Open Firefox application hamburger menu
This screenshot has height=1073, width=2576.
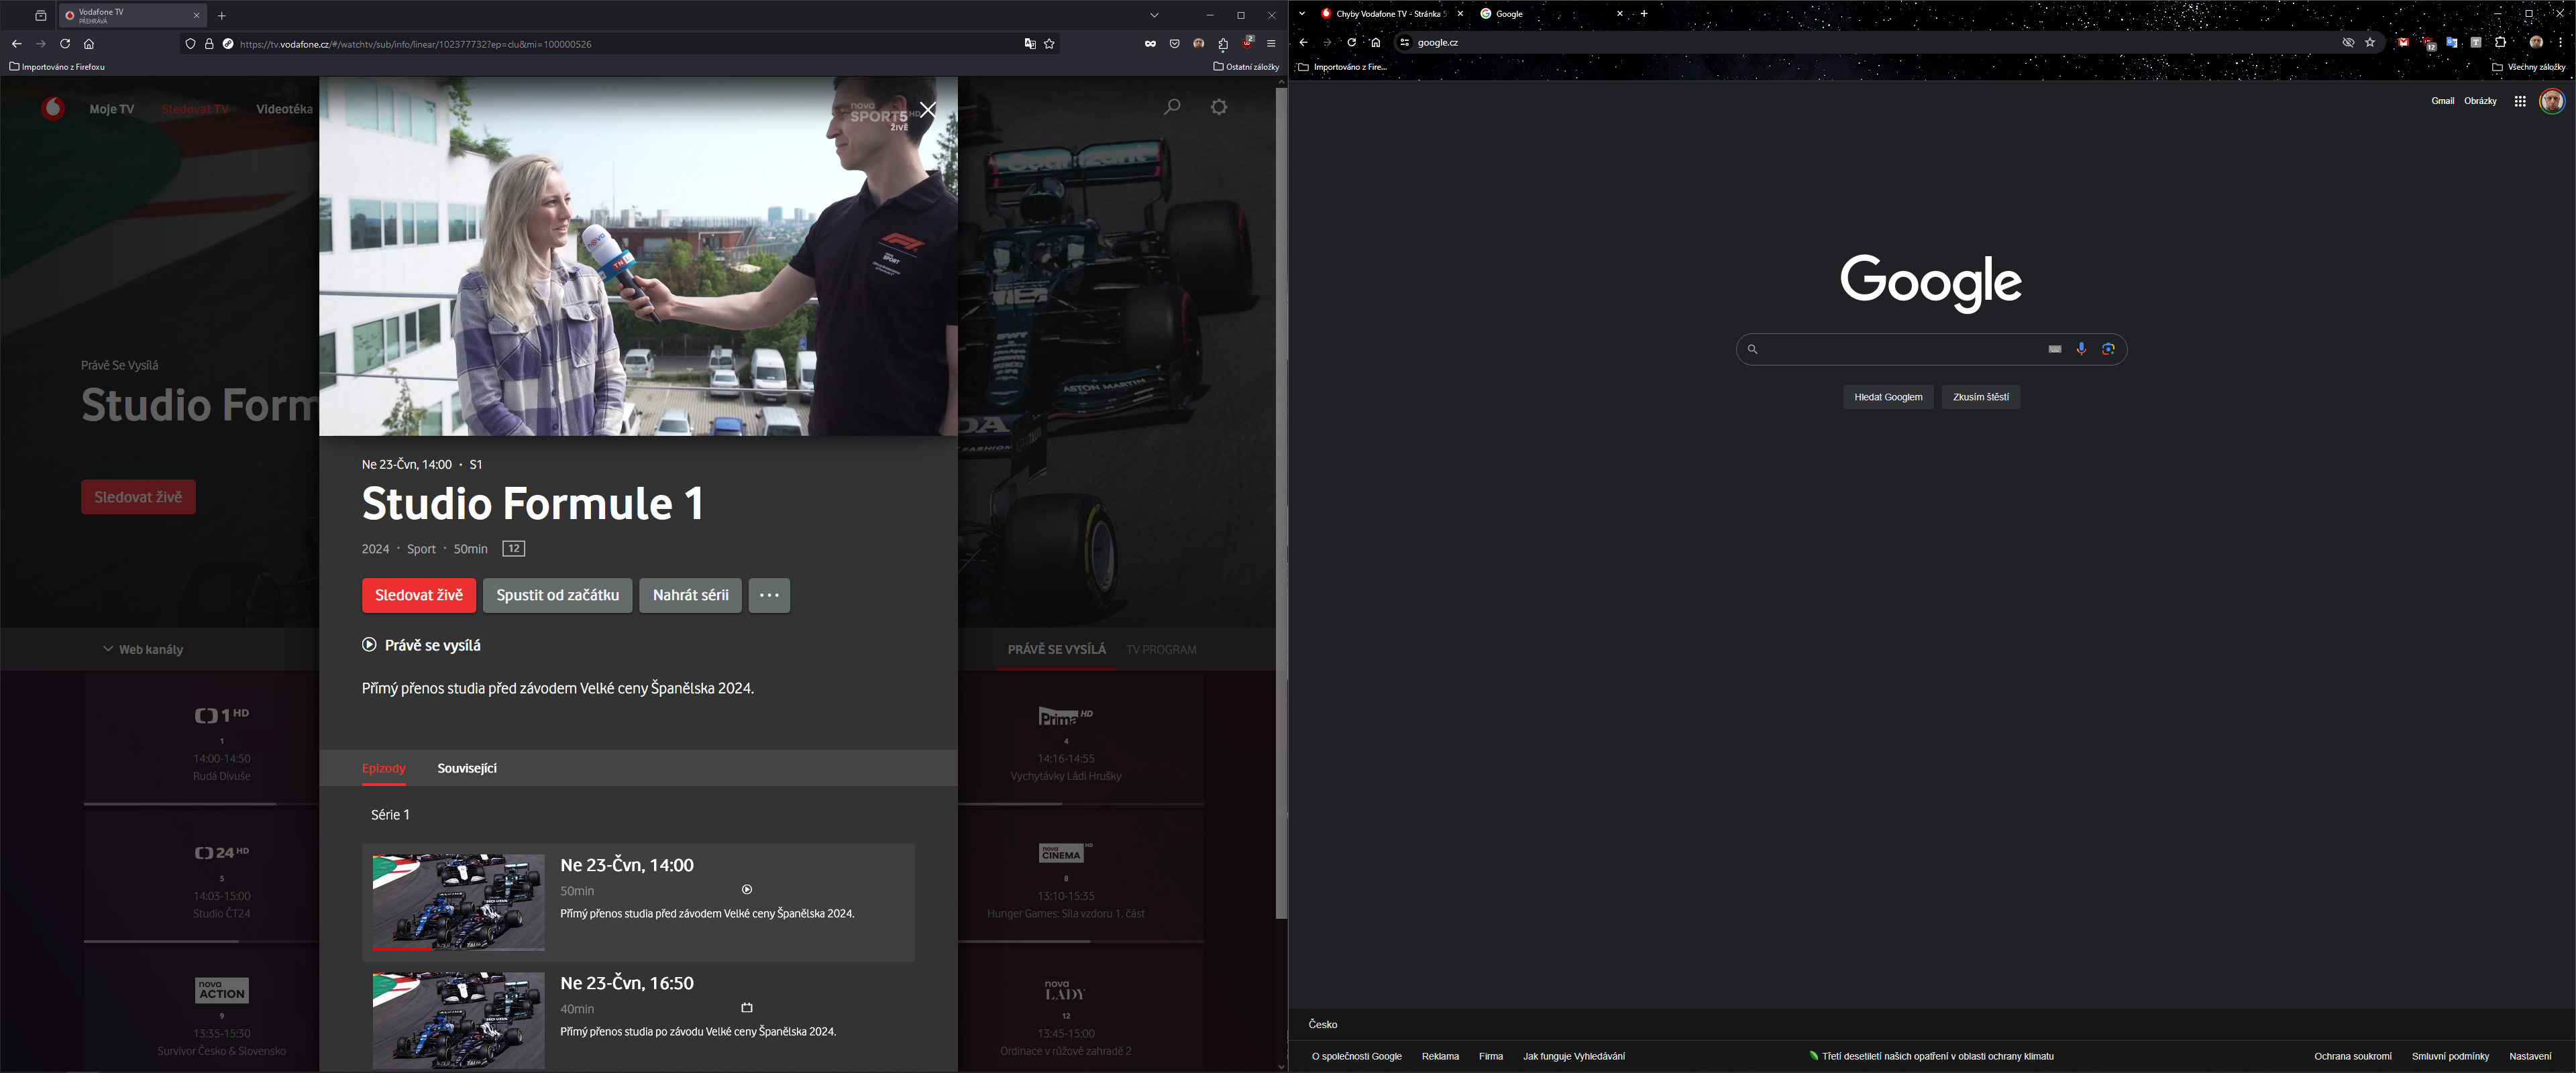1271,44
